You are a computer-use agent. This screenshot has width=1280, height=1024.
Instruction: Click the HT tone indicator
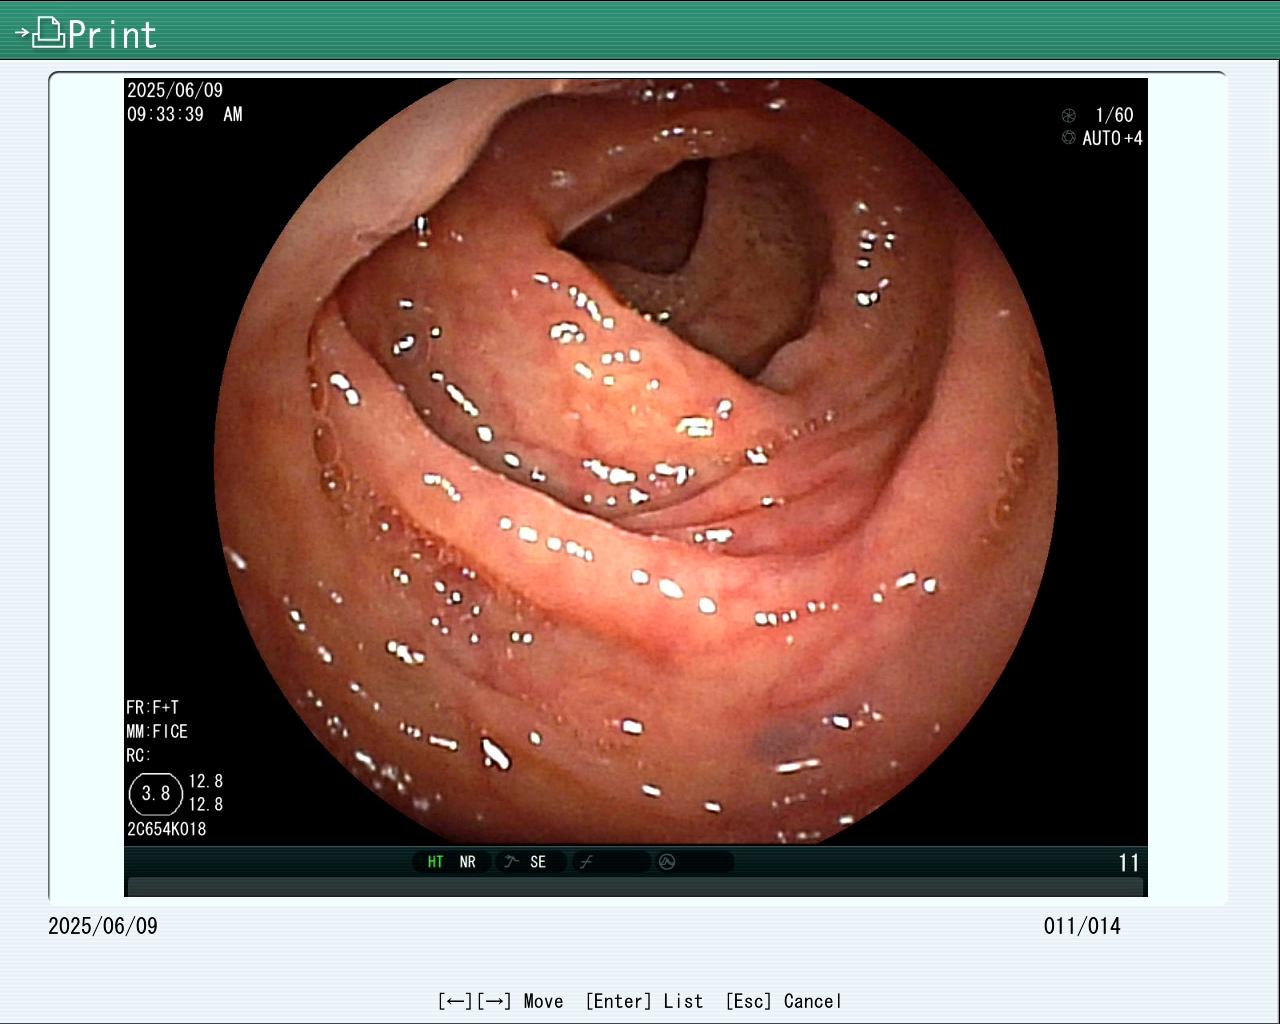point(435,862)
